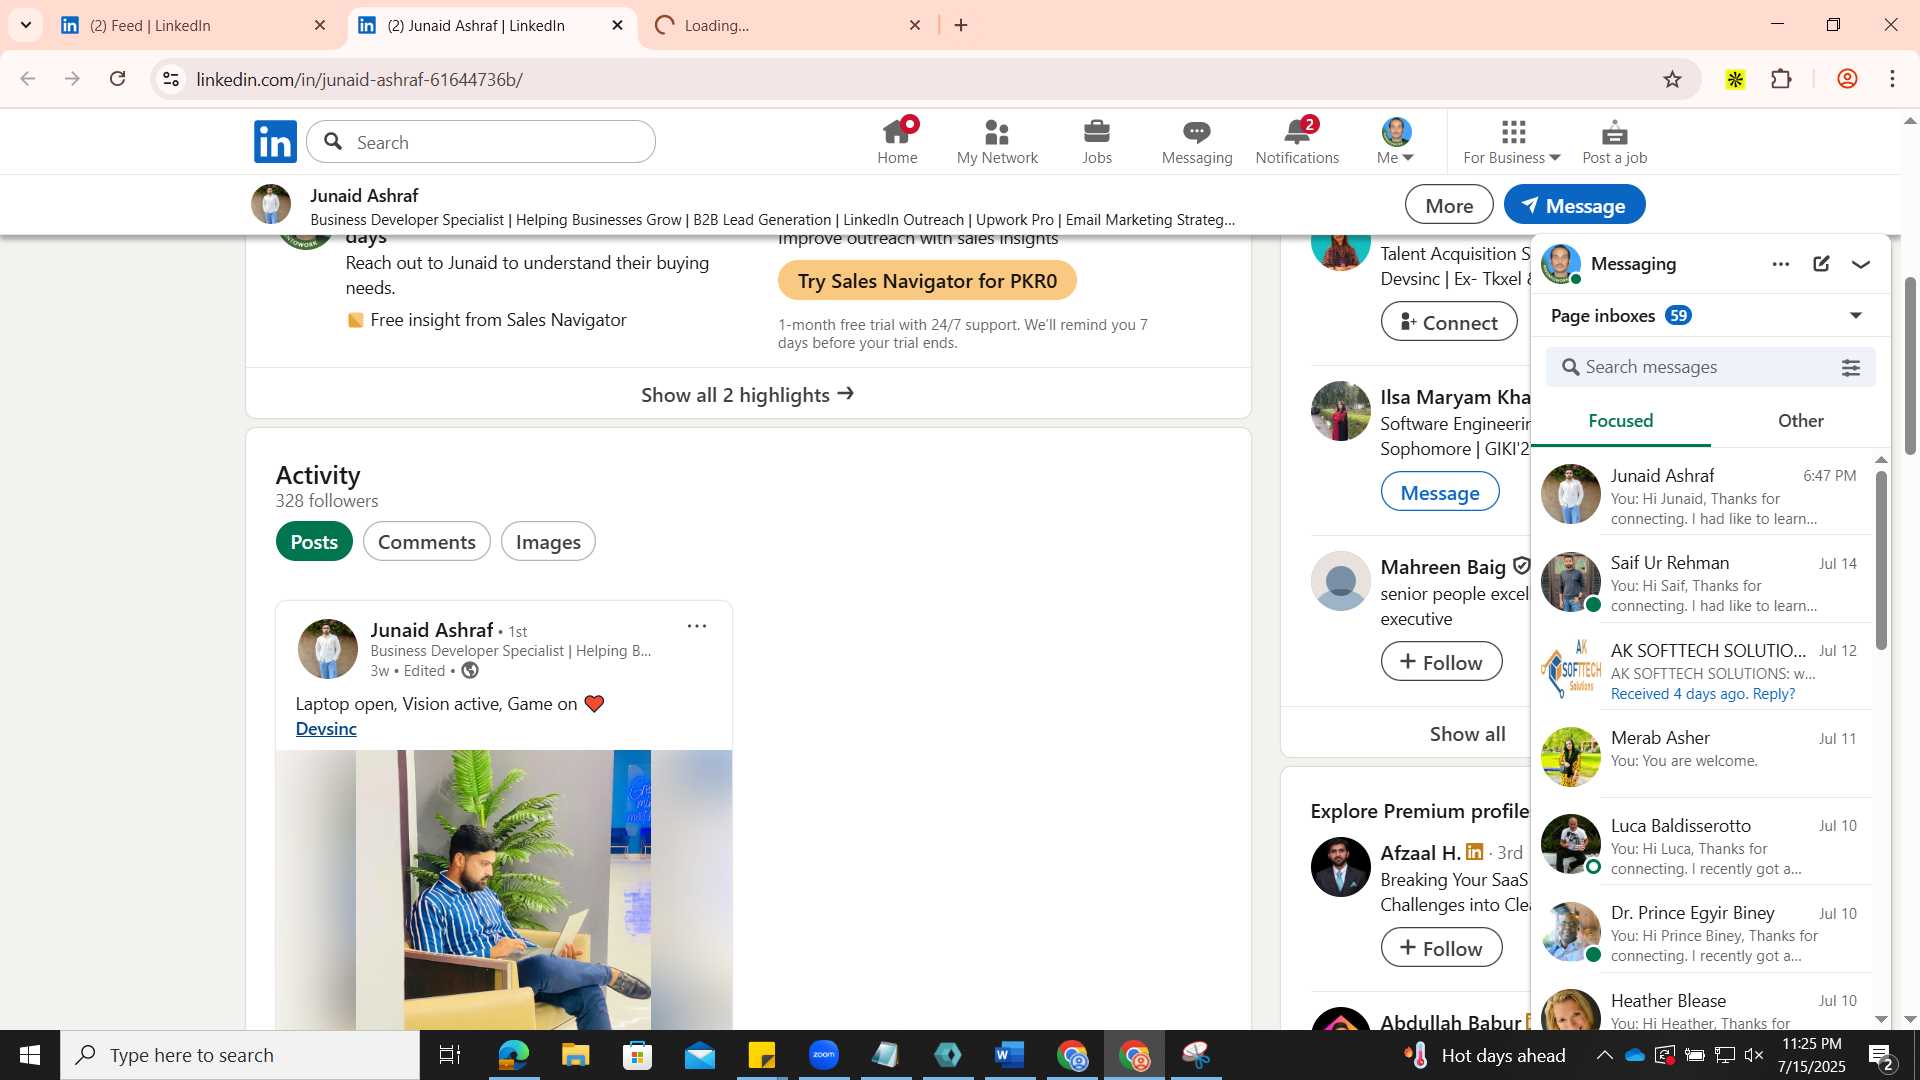Click Received 4 days ago. Reply? link
The image size is (1920, 1080).
click(1702, 694)
